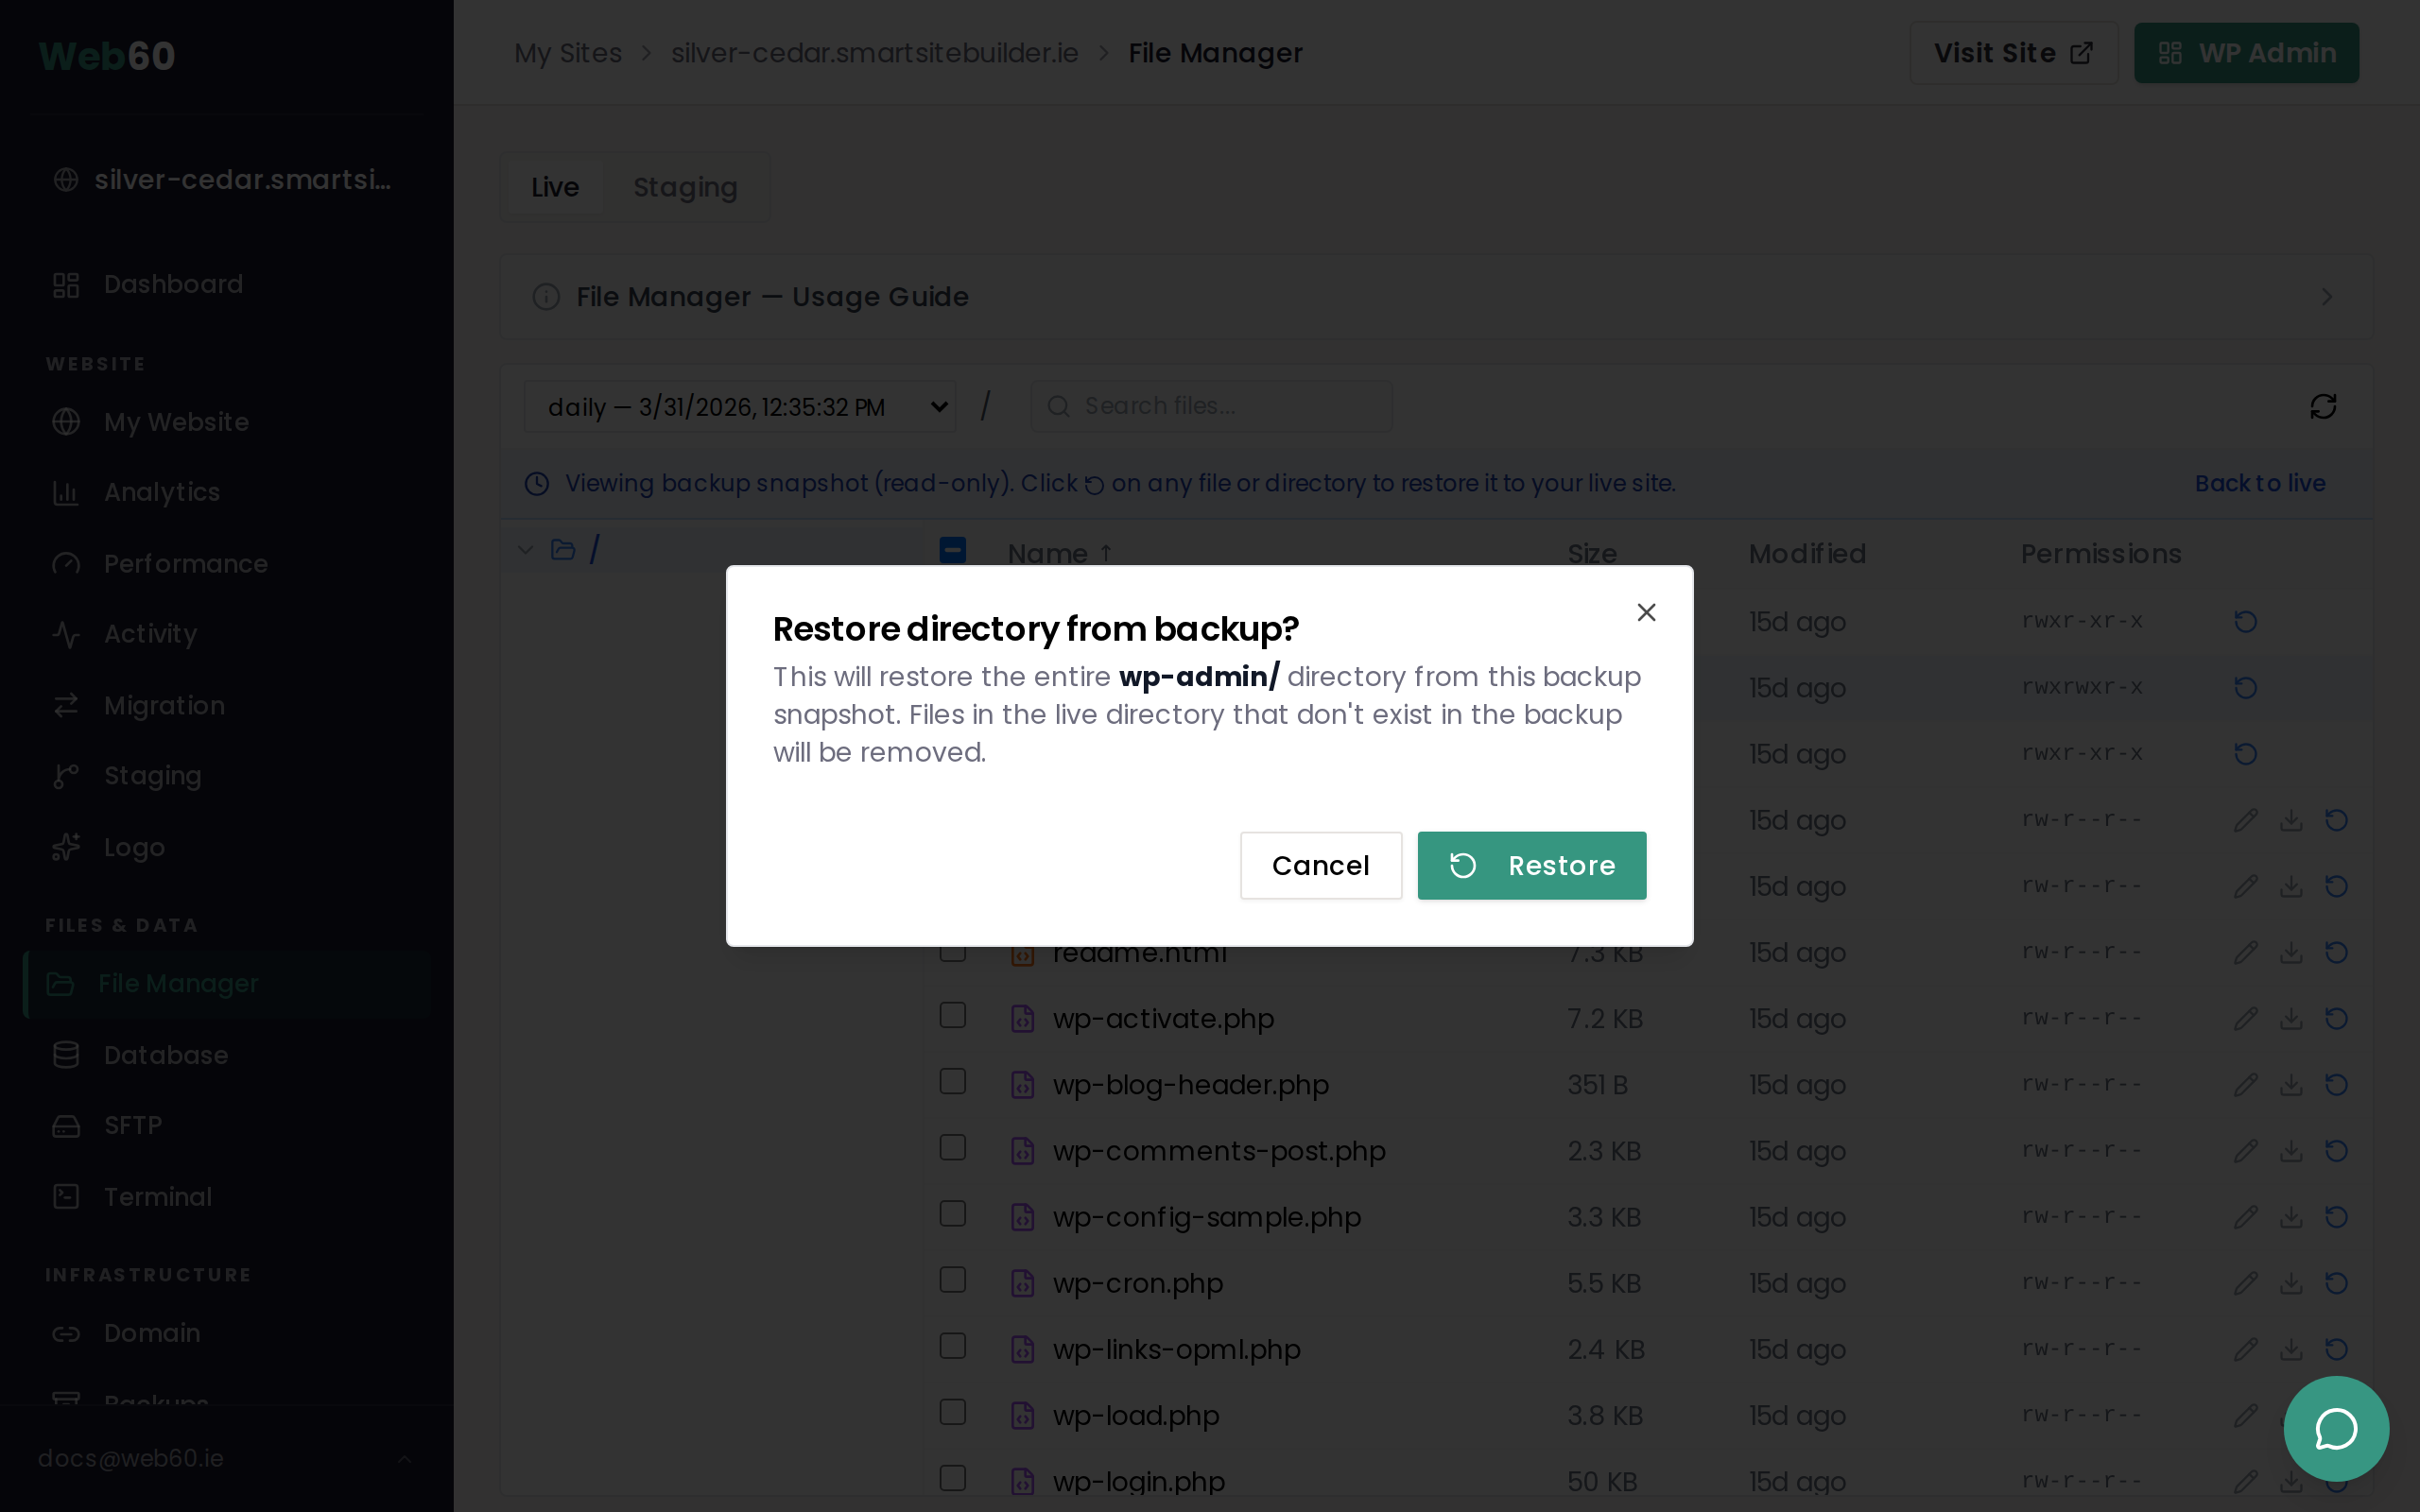Select the Analytics sidebar icon
Image resolution: width=2420 pixels, height=1512 pixels.
coord(64,491)
